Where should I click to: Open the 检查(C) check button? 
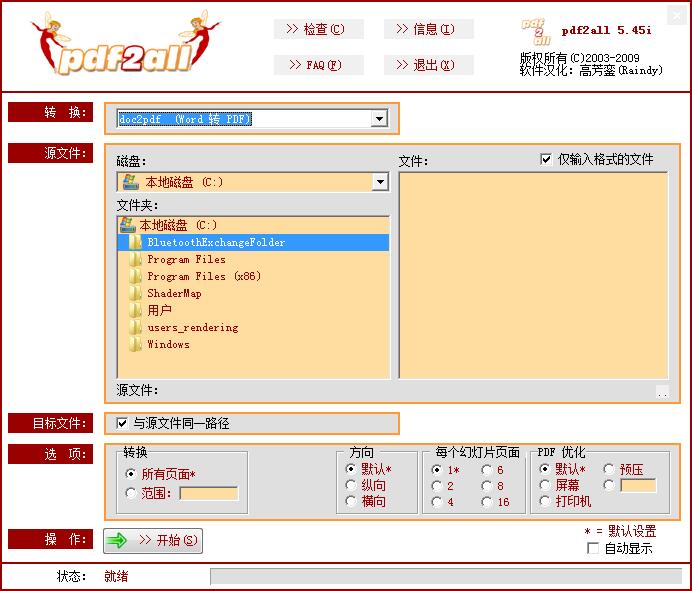click(x=319, y=29)
